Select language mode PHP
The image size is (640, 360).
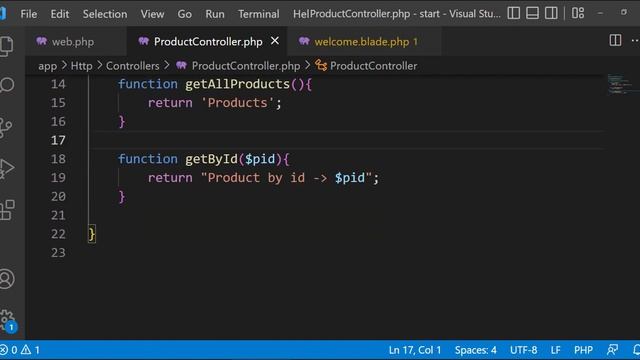click(583, 350)
